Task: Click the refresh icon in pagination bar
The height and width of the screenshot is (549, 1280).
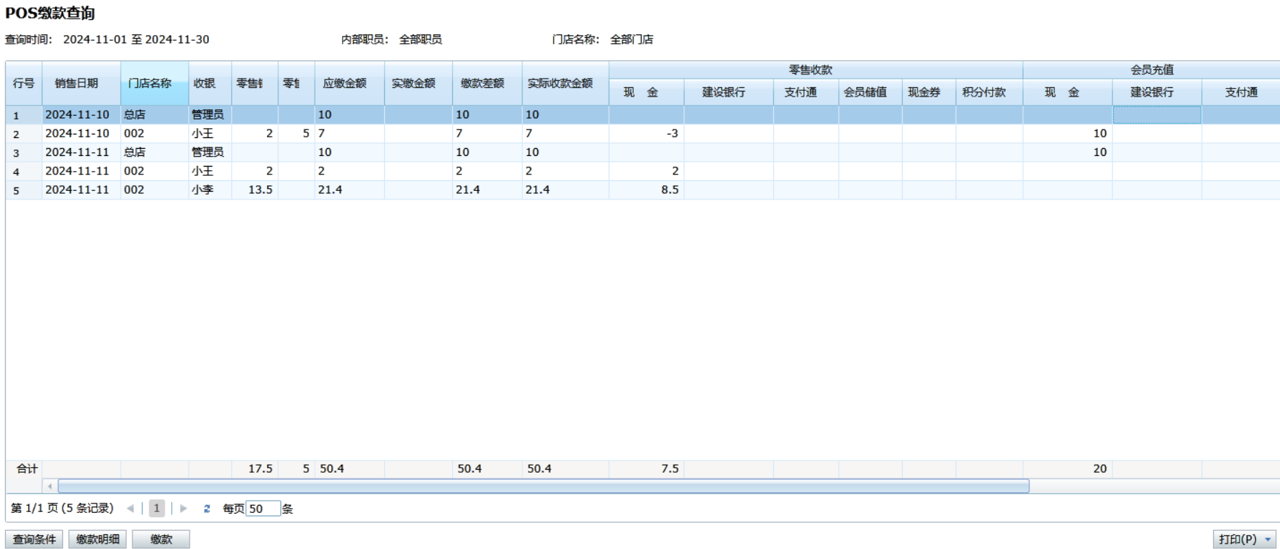Action: click(x=207, y=509)
